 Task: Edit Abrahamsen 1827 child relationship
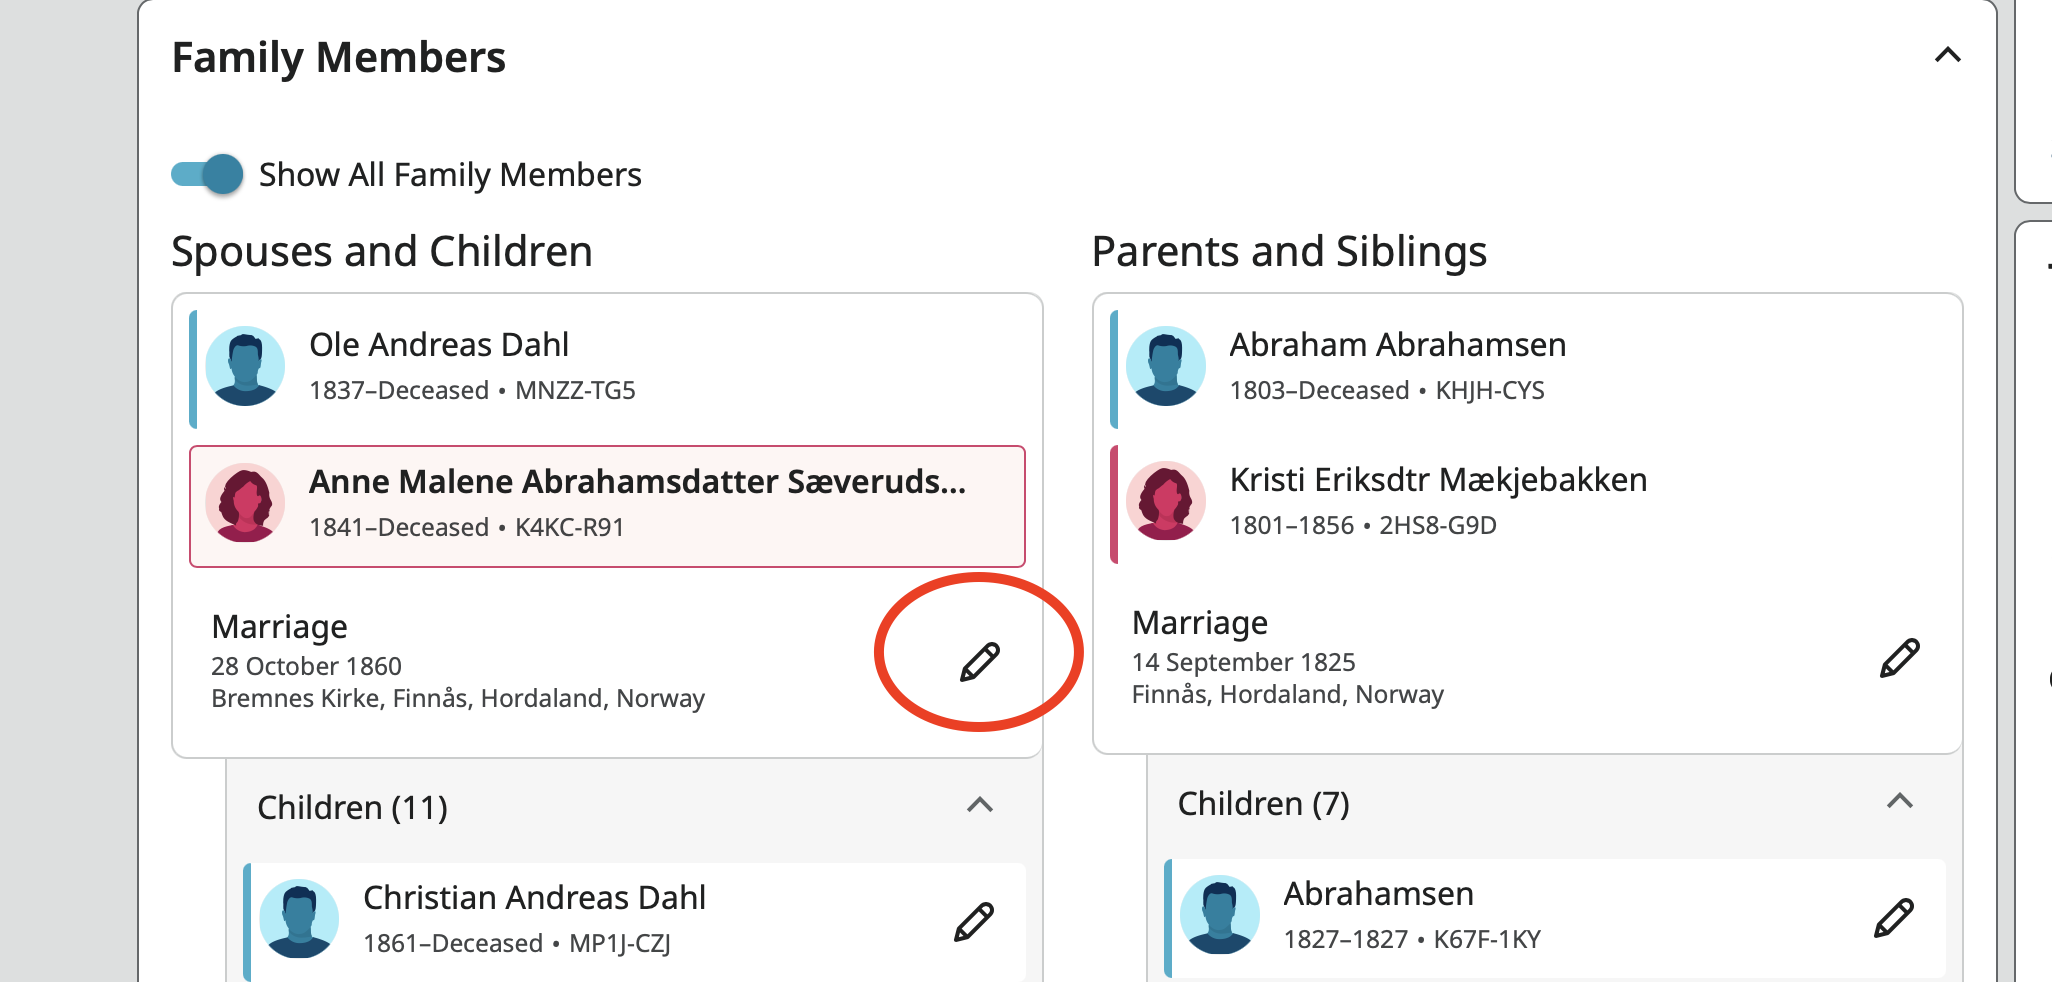pos(1893,918)
